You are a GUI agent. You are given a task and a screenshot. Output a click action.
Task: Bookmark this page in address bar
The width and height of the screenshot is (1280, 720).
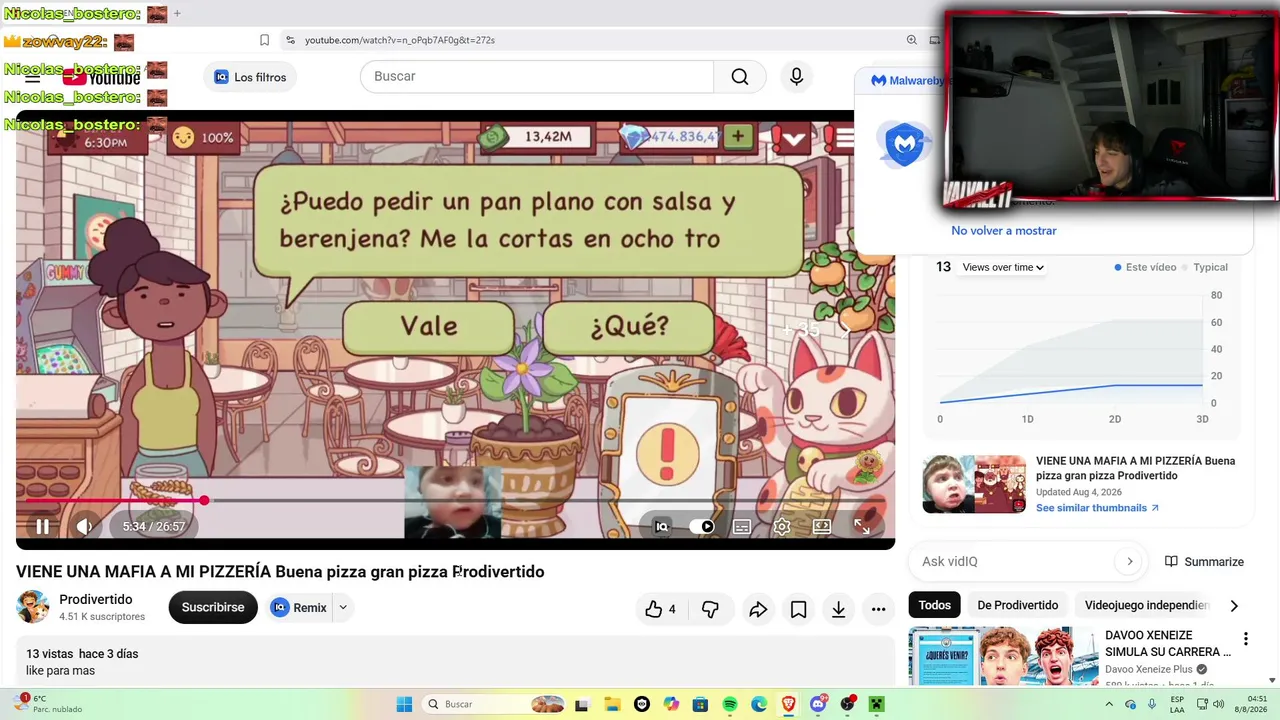point(264,40)
